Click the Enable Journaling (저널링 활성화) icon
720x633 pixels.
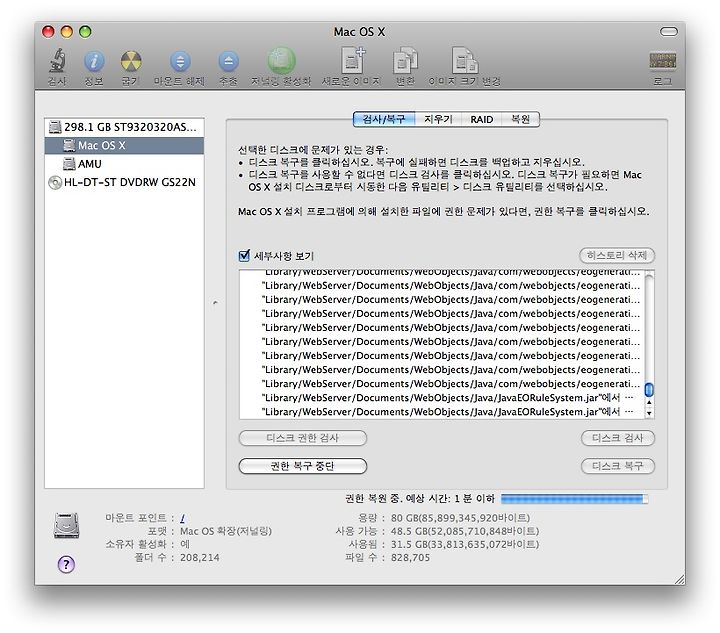point(281,61)
